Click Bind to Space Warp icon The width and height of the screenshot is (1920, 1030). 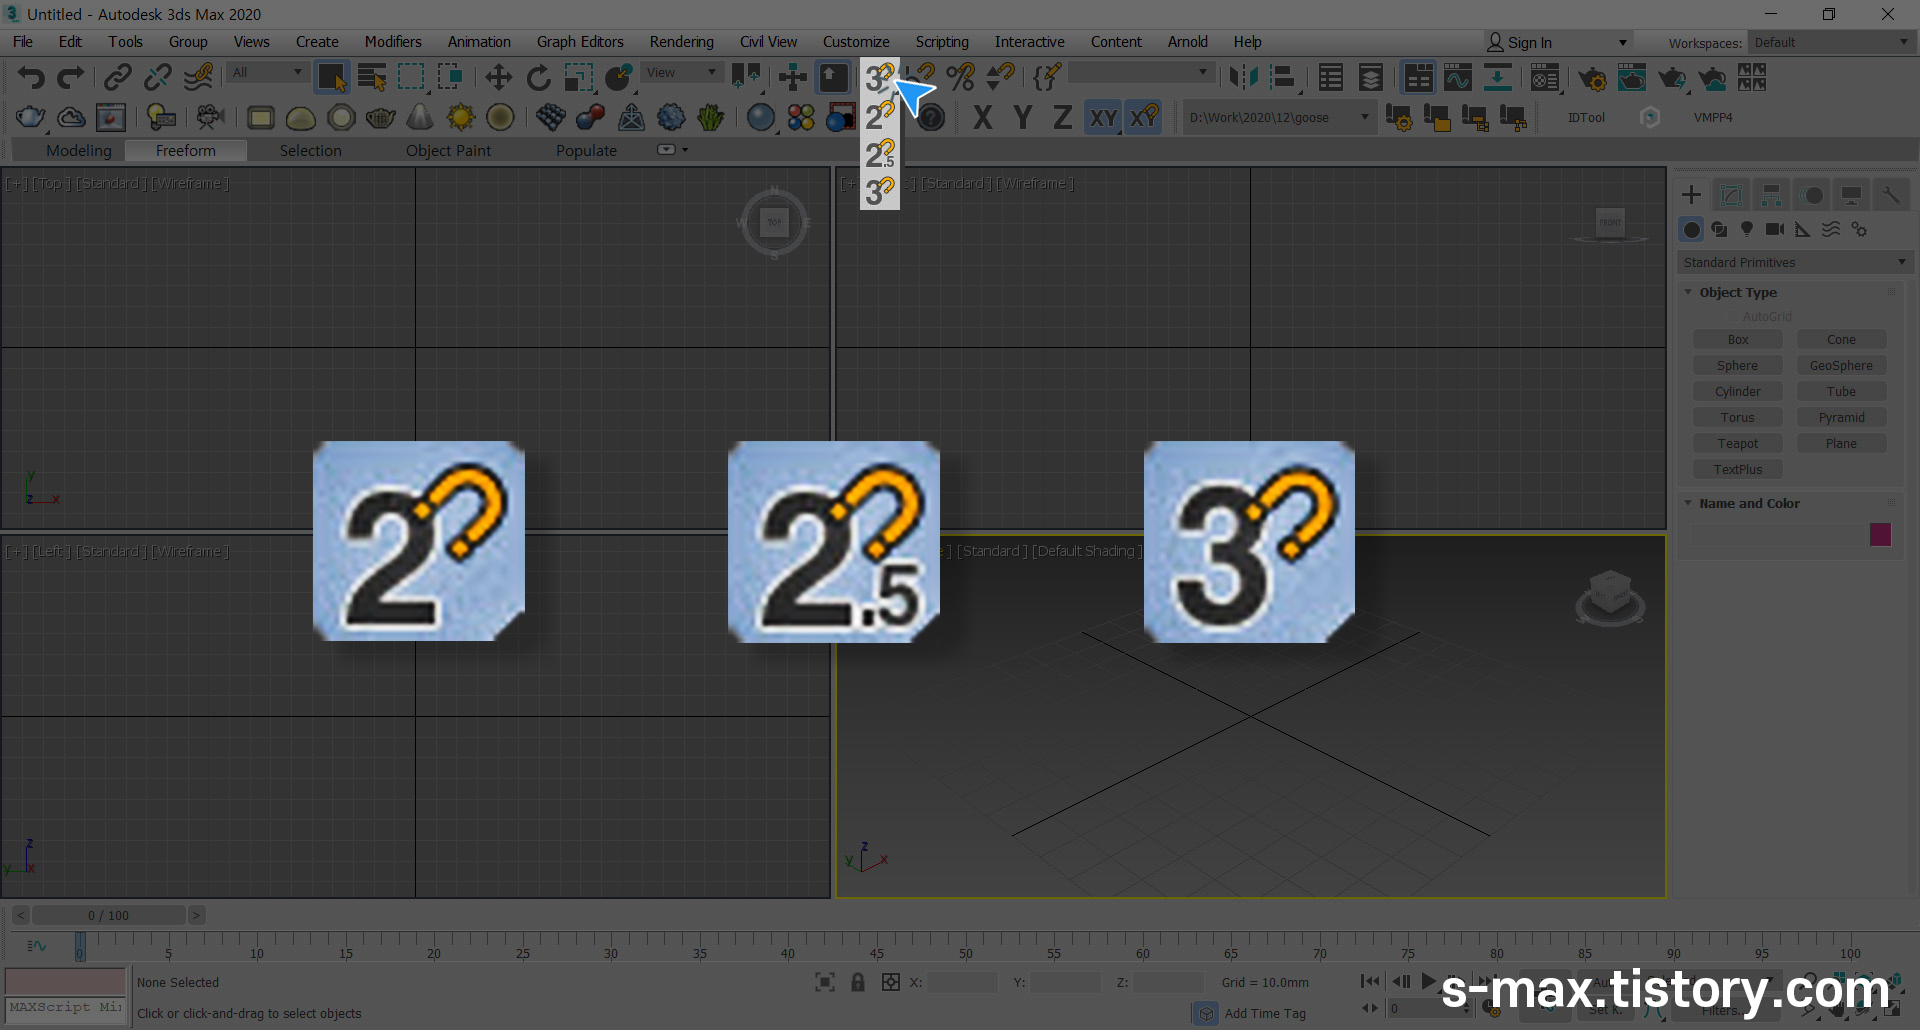tap(199, 77)
